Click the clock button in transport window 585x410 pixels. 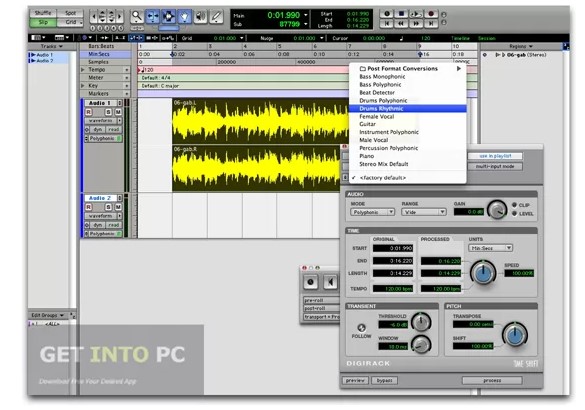pos(310,282)
